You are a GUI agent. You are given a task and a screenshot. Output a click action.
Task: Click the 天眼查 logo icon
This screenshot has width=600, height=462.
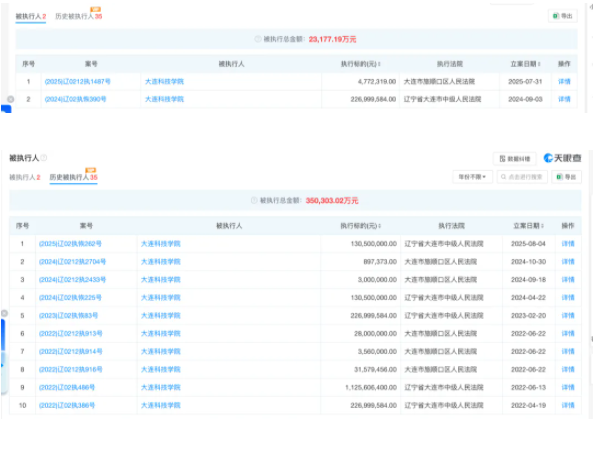point(549,158)
